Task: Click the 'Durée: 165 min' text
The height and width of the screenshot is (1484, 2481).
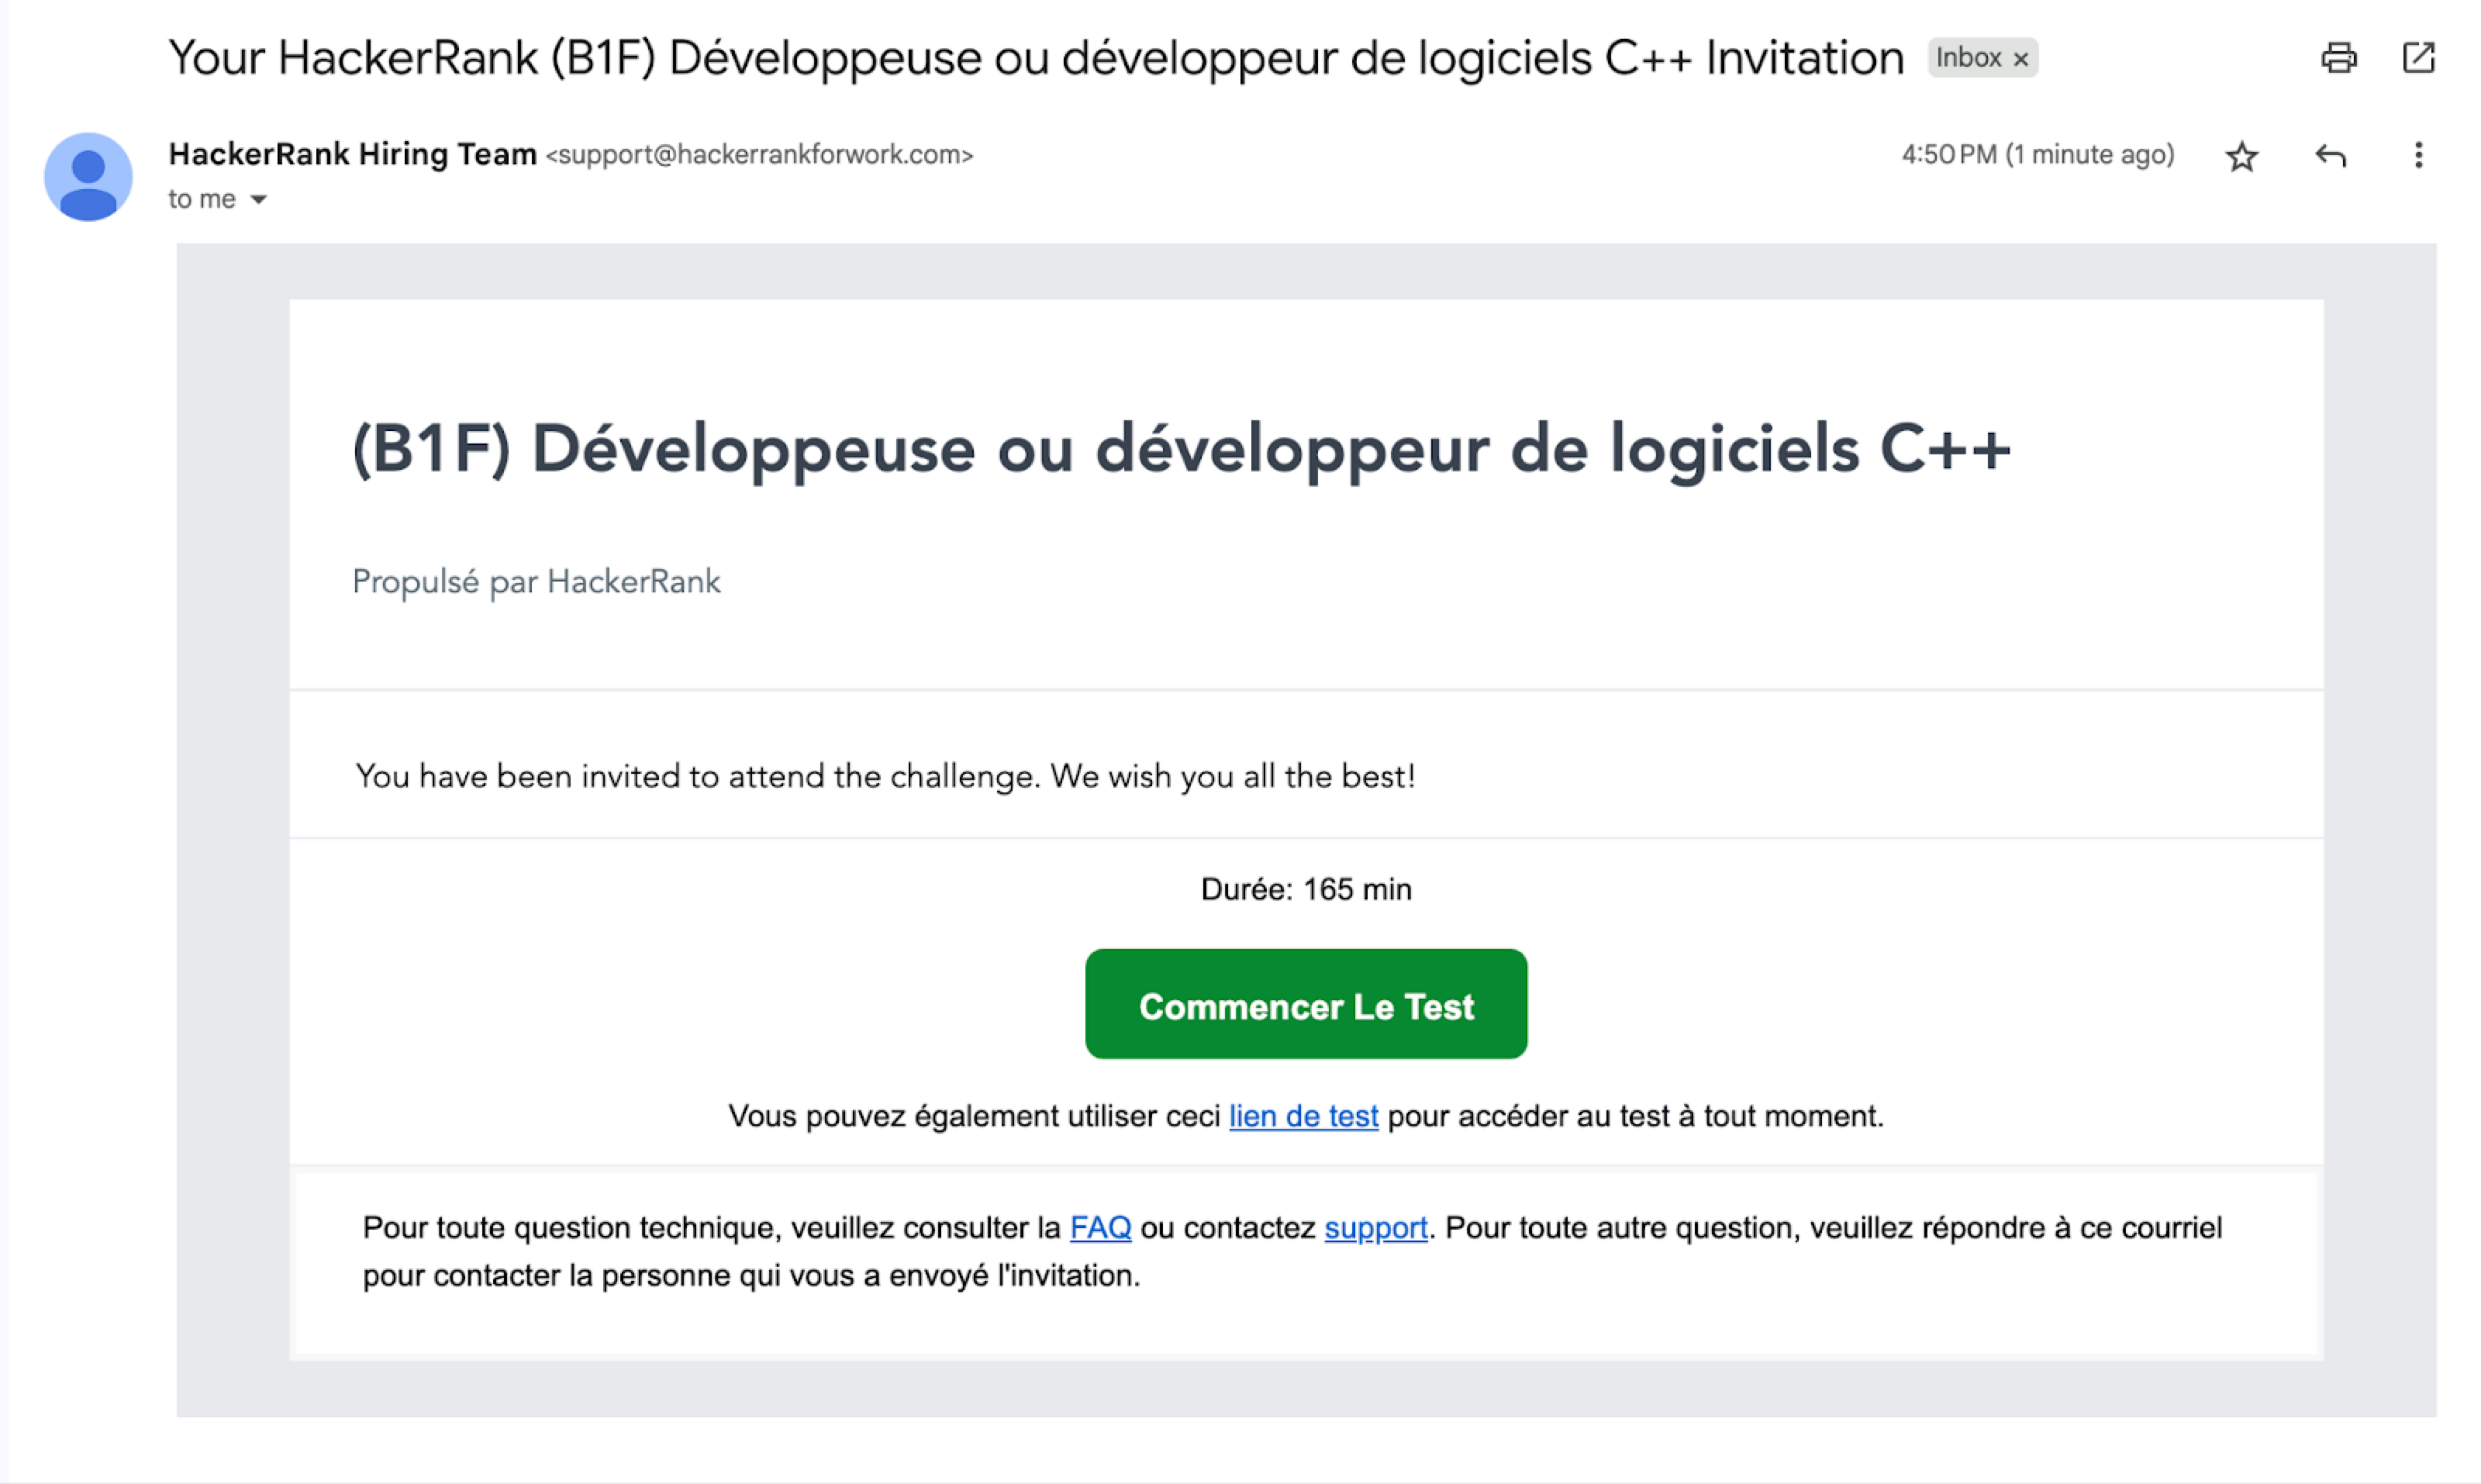Action: [1305, 889]
